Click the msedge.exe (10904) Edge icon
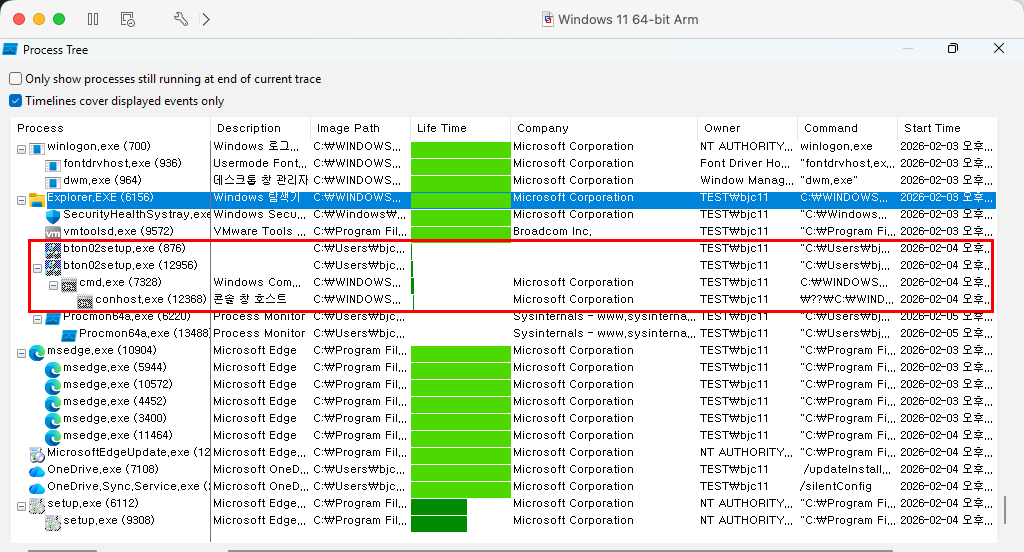Screen dimensions: 1024x552 (37, 351)
